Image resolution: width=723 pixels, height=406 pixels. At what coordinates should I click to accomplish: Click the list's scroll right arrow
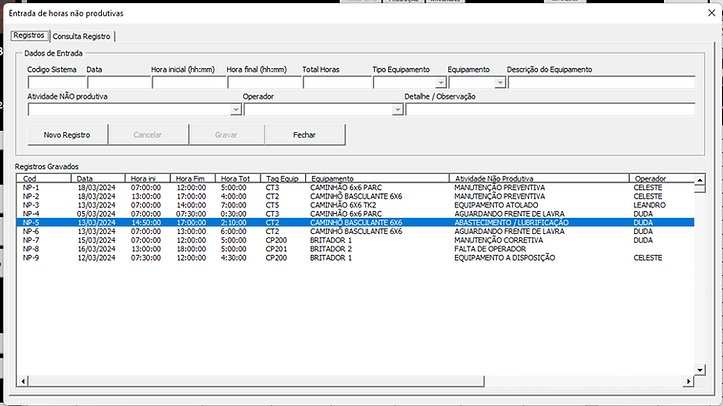688,381
